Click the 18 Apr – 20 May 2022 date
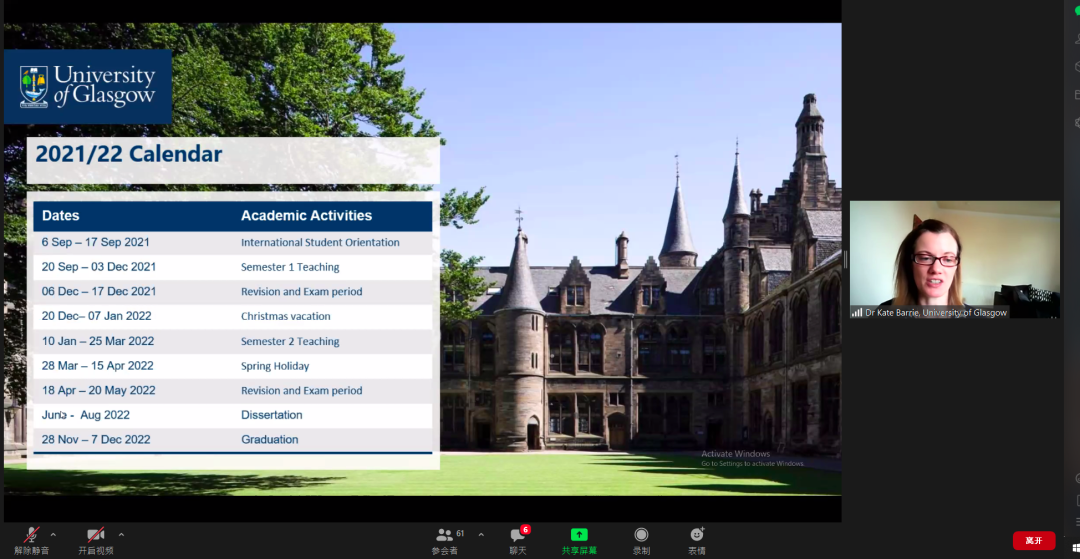This screenshot has height=559, width=1080. point(98,390)
